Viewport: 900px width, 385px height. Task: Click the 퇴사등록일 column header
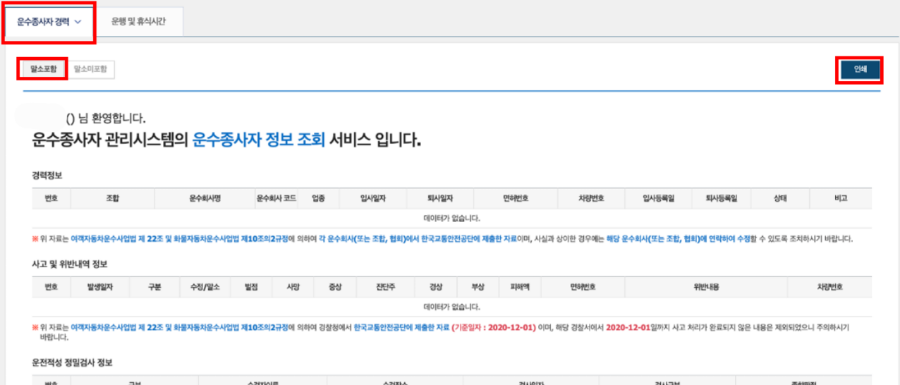tap(721, 198)
